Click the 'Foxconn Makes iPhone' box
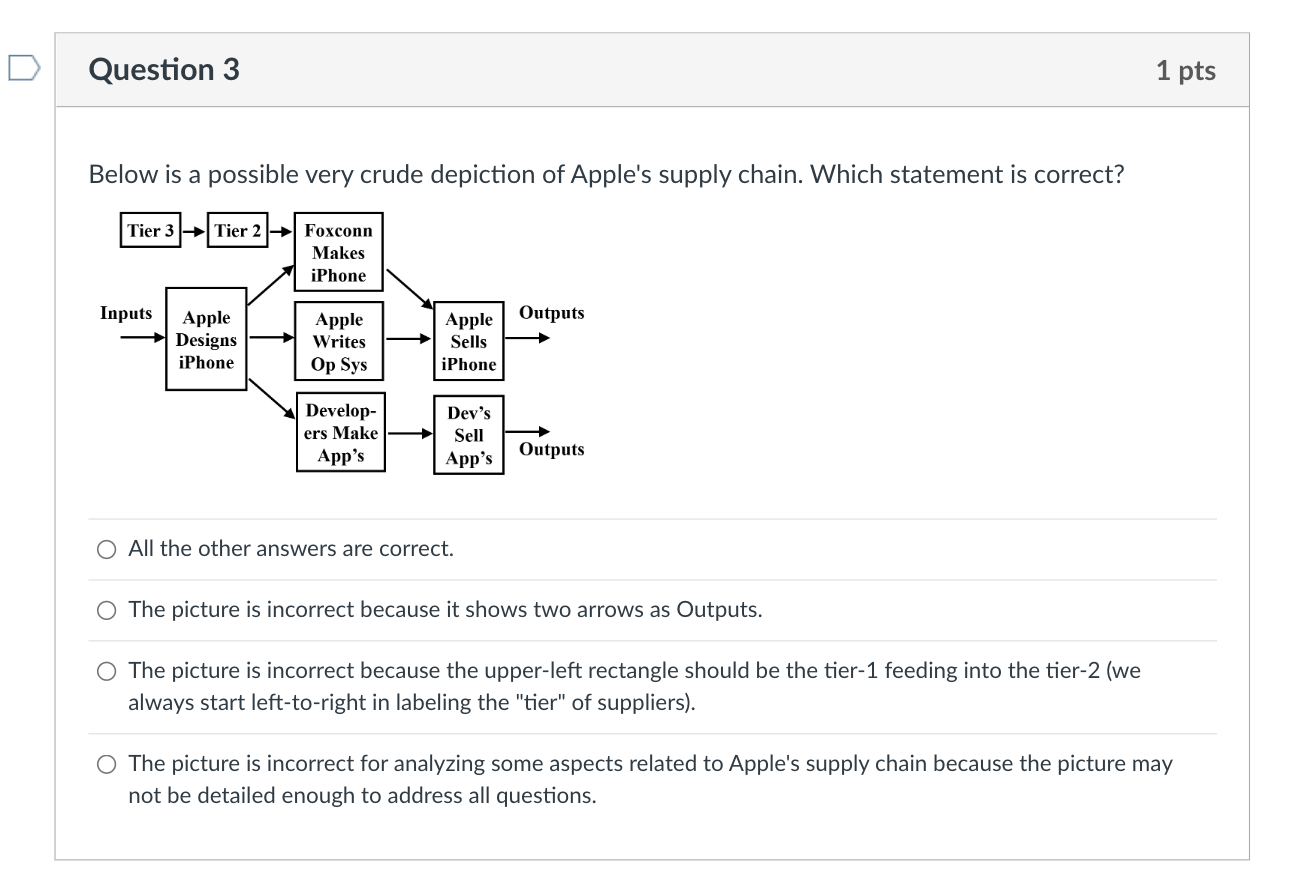The width and height of the screenshot is (1310, 880). click(338, 251)
